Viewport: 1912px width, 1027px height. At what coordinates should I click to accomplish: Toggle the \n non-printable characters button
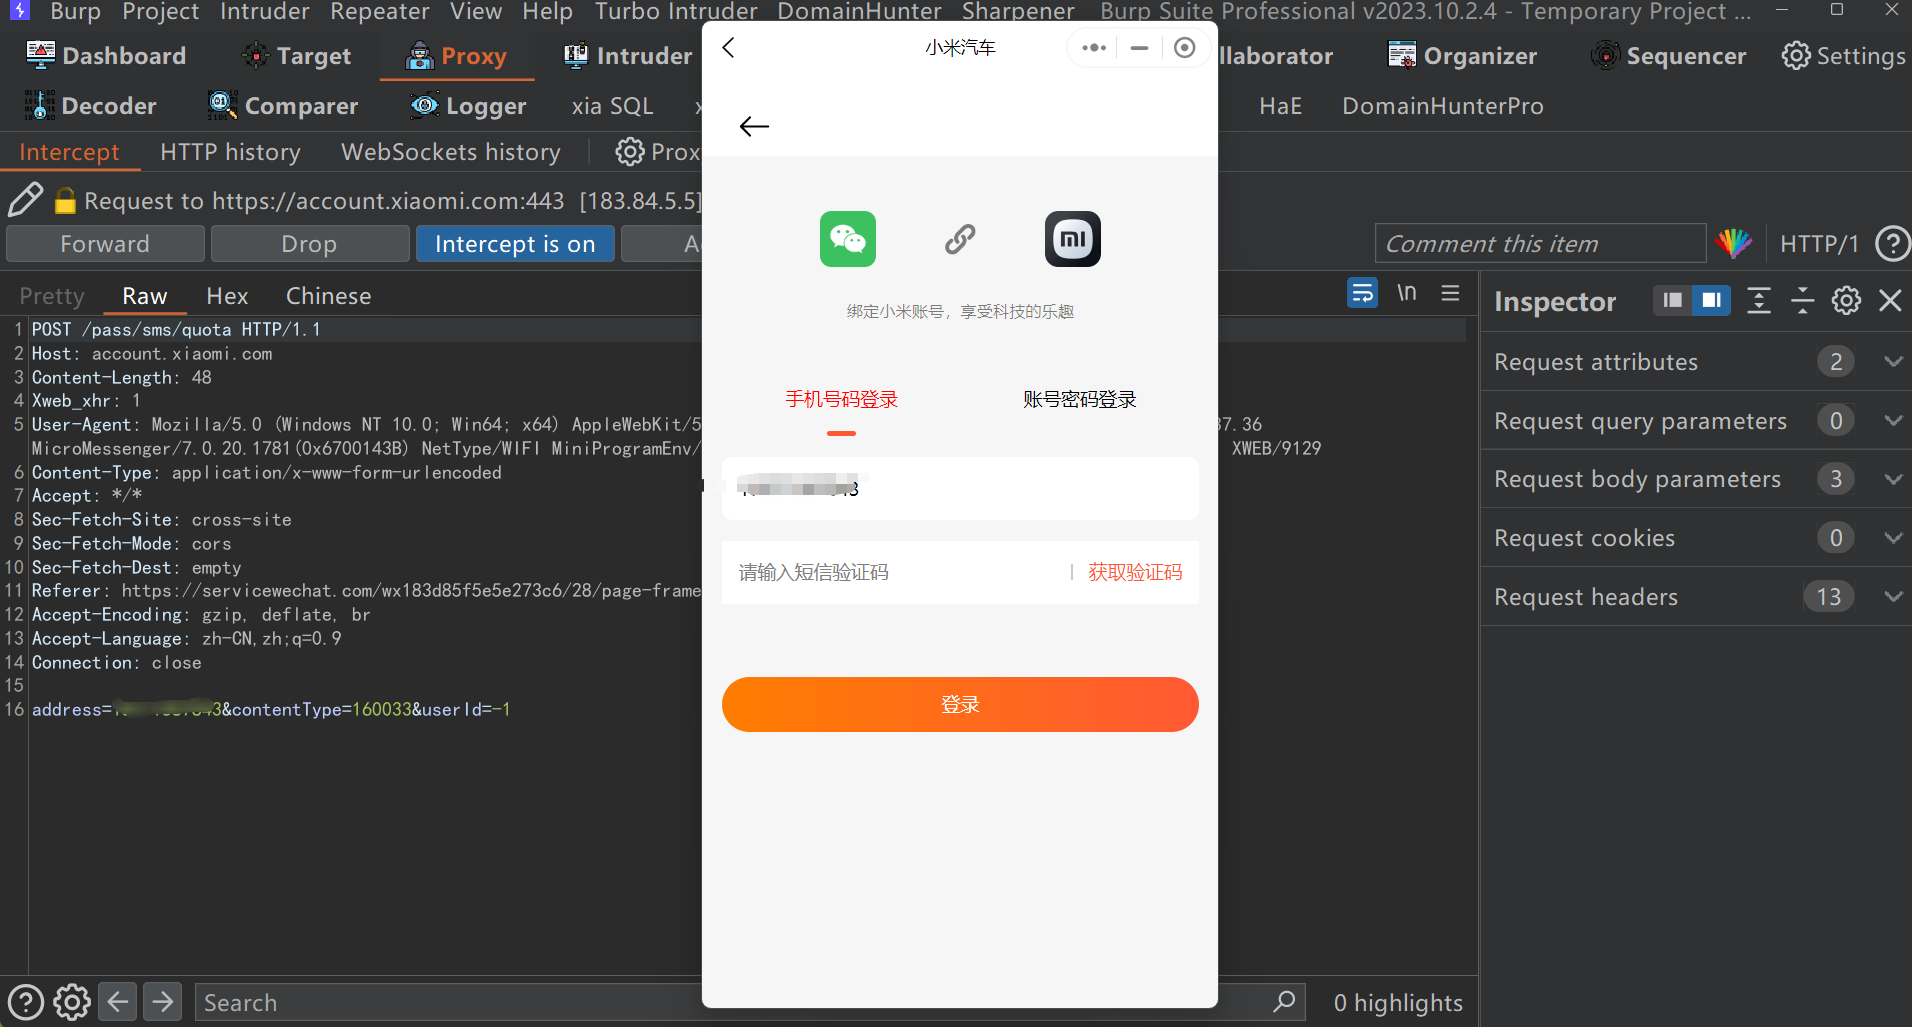click(x=1407, y=293)
